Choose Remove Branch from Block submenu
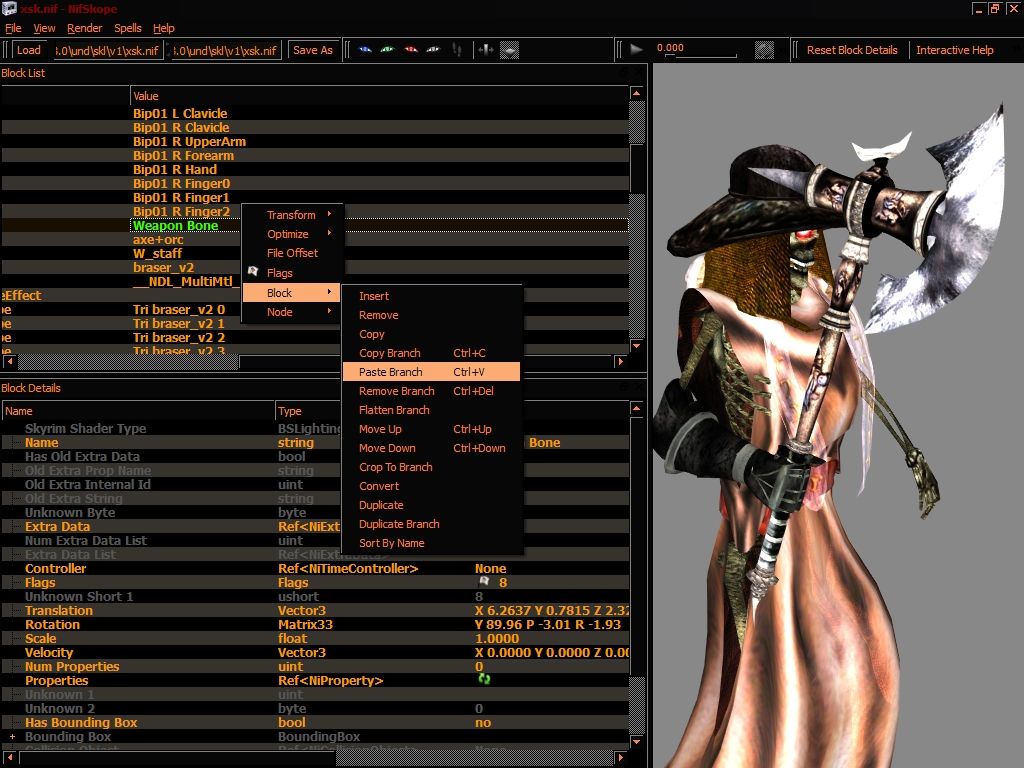1024x768 pixels. pos(431,391)
